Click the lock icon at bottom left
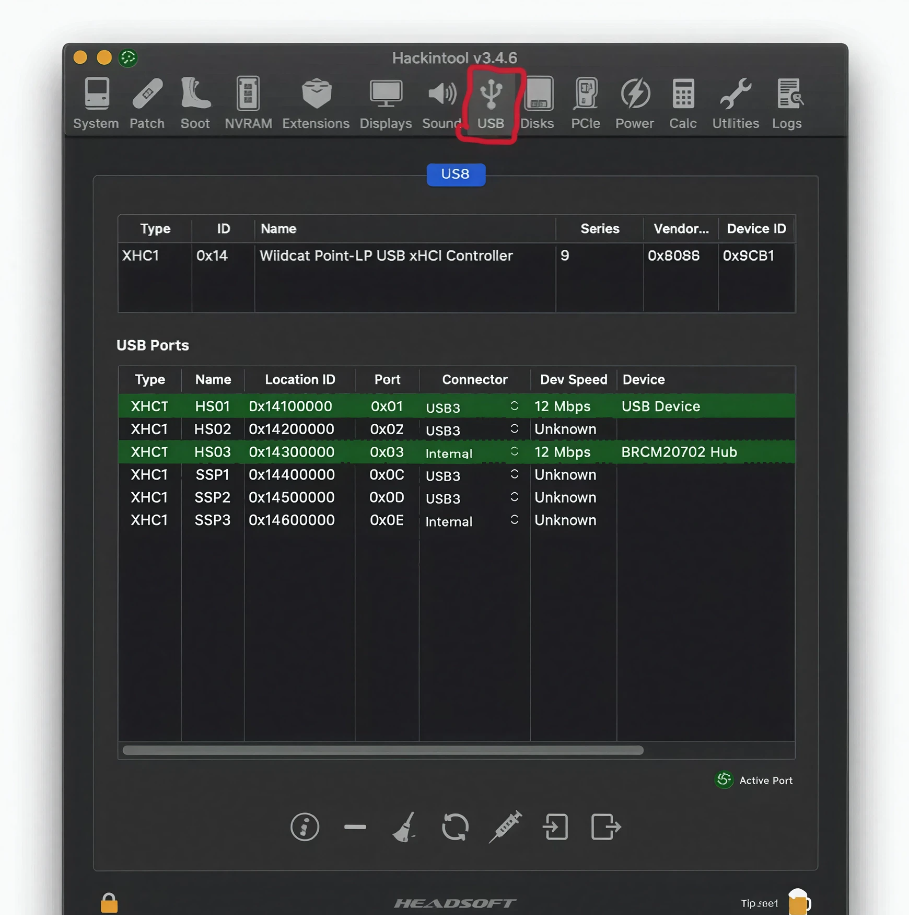 coord(109,902)
